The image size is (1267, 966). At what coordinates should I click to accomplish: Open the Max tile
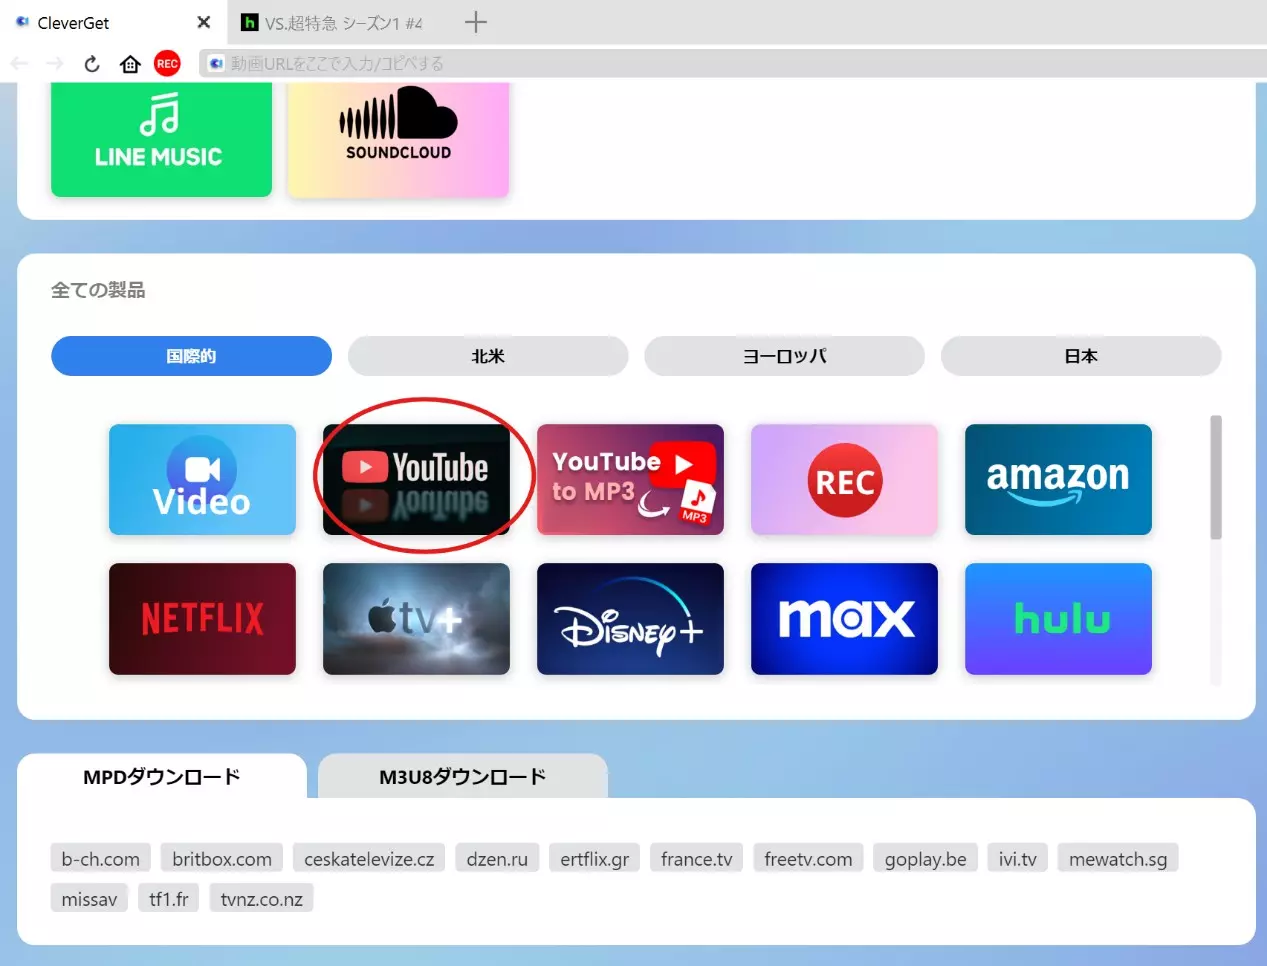point(844,619)
